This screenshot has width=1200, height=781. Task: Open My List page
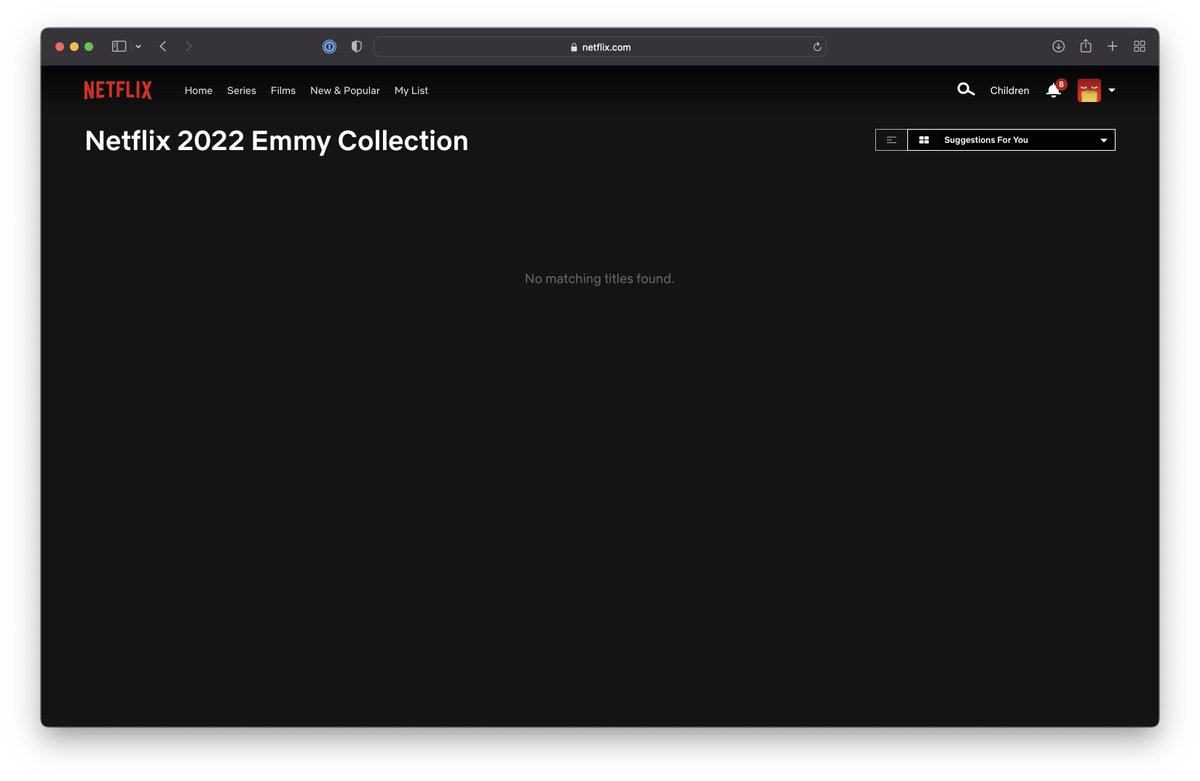[x=411, y=90]
